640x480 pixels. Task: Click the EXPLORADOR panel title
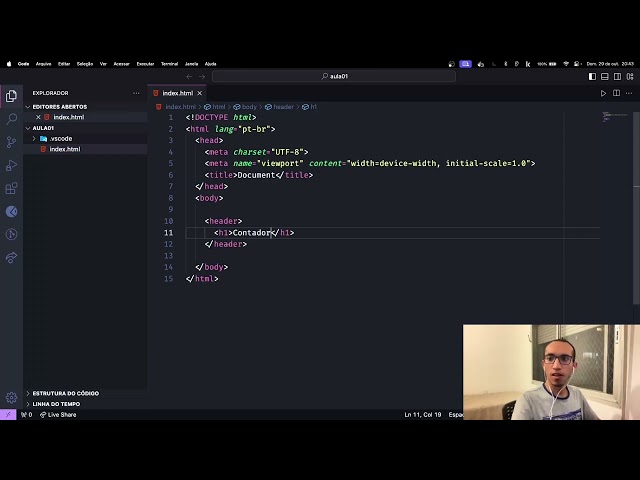tap(51, 93)
